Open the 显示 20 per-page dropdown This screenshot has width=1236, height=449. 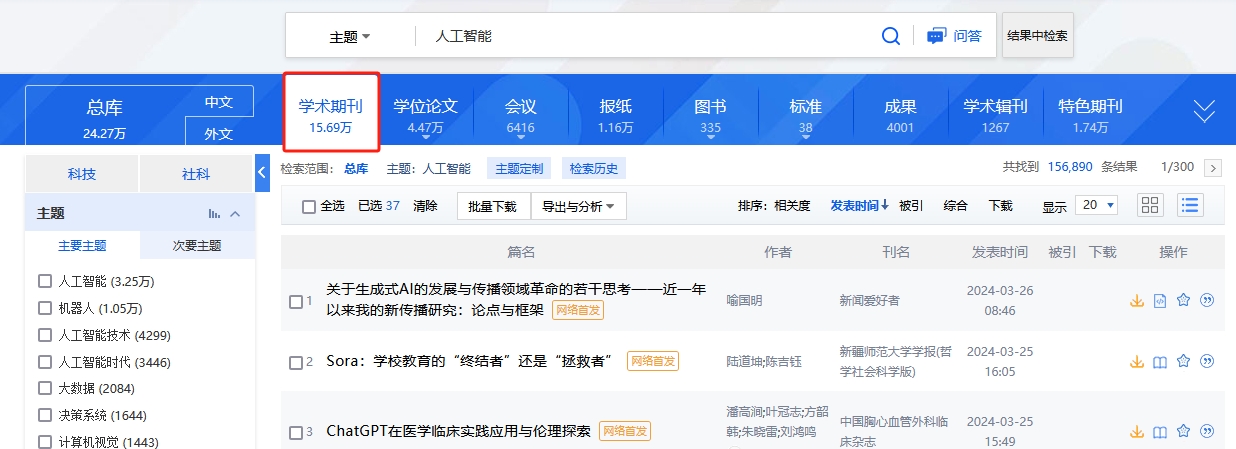click(1096, 205)
